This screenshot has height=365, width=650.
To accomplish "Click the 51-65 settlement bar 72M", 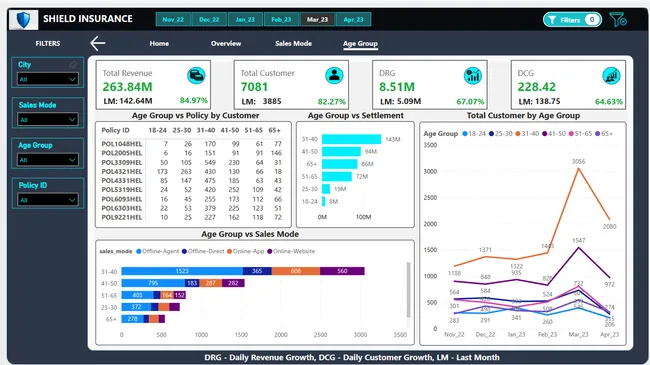I will click(x=337, y=176).
